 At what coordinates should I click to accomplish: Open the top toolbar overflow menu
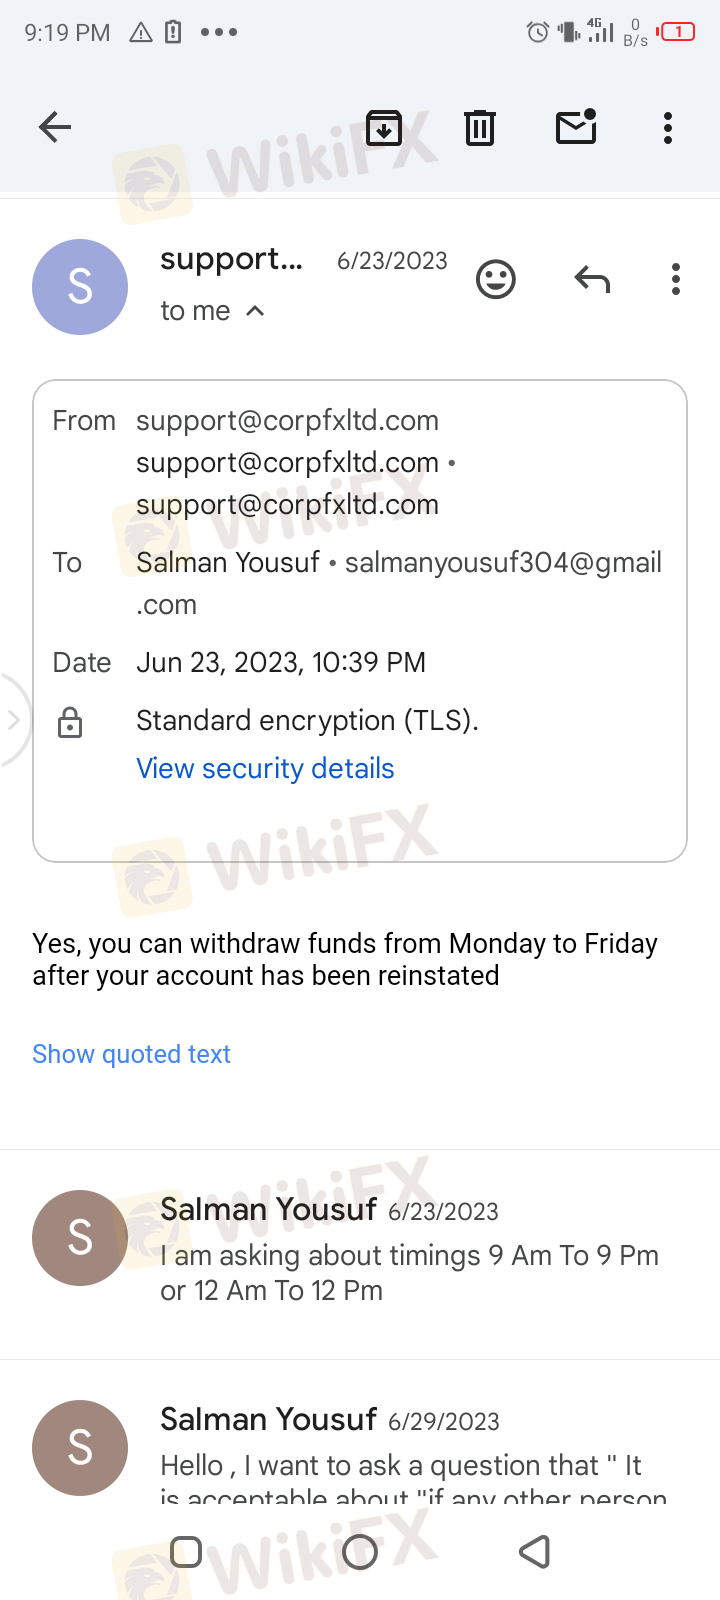668,127
